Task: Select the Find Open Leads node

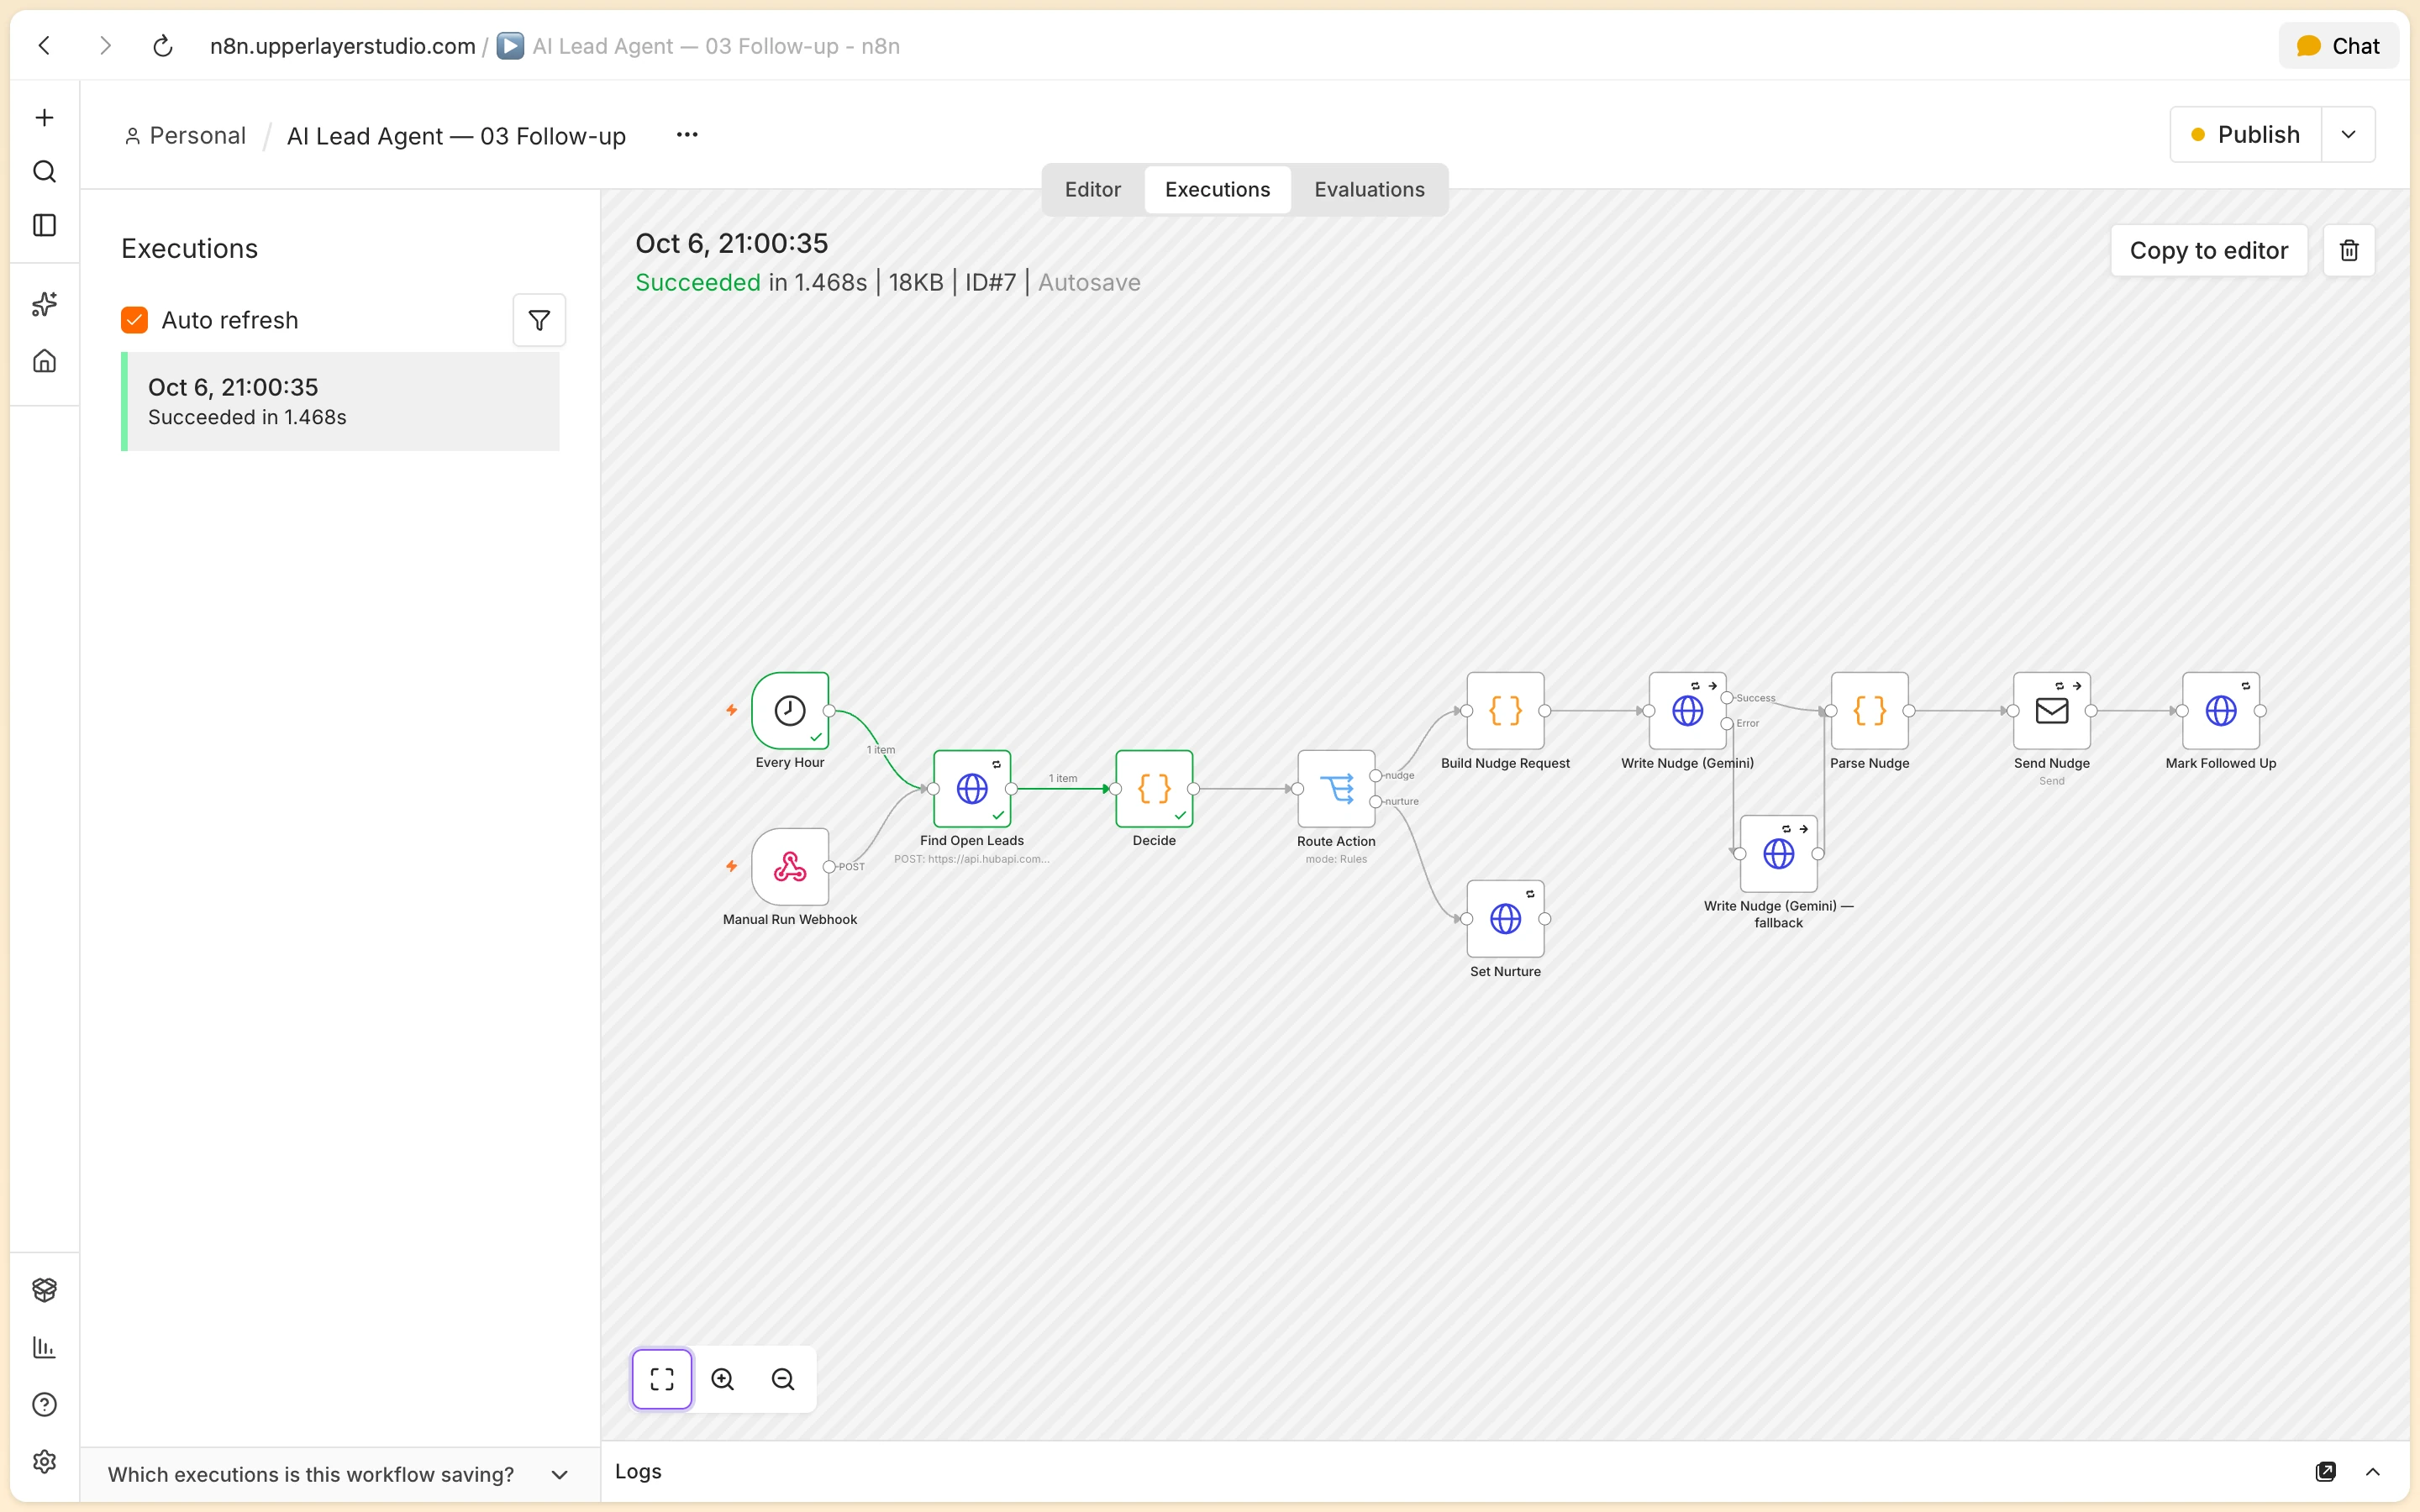Action: (x=972, y=789)
